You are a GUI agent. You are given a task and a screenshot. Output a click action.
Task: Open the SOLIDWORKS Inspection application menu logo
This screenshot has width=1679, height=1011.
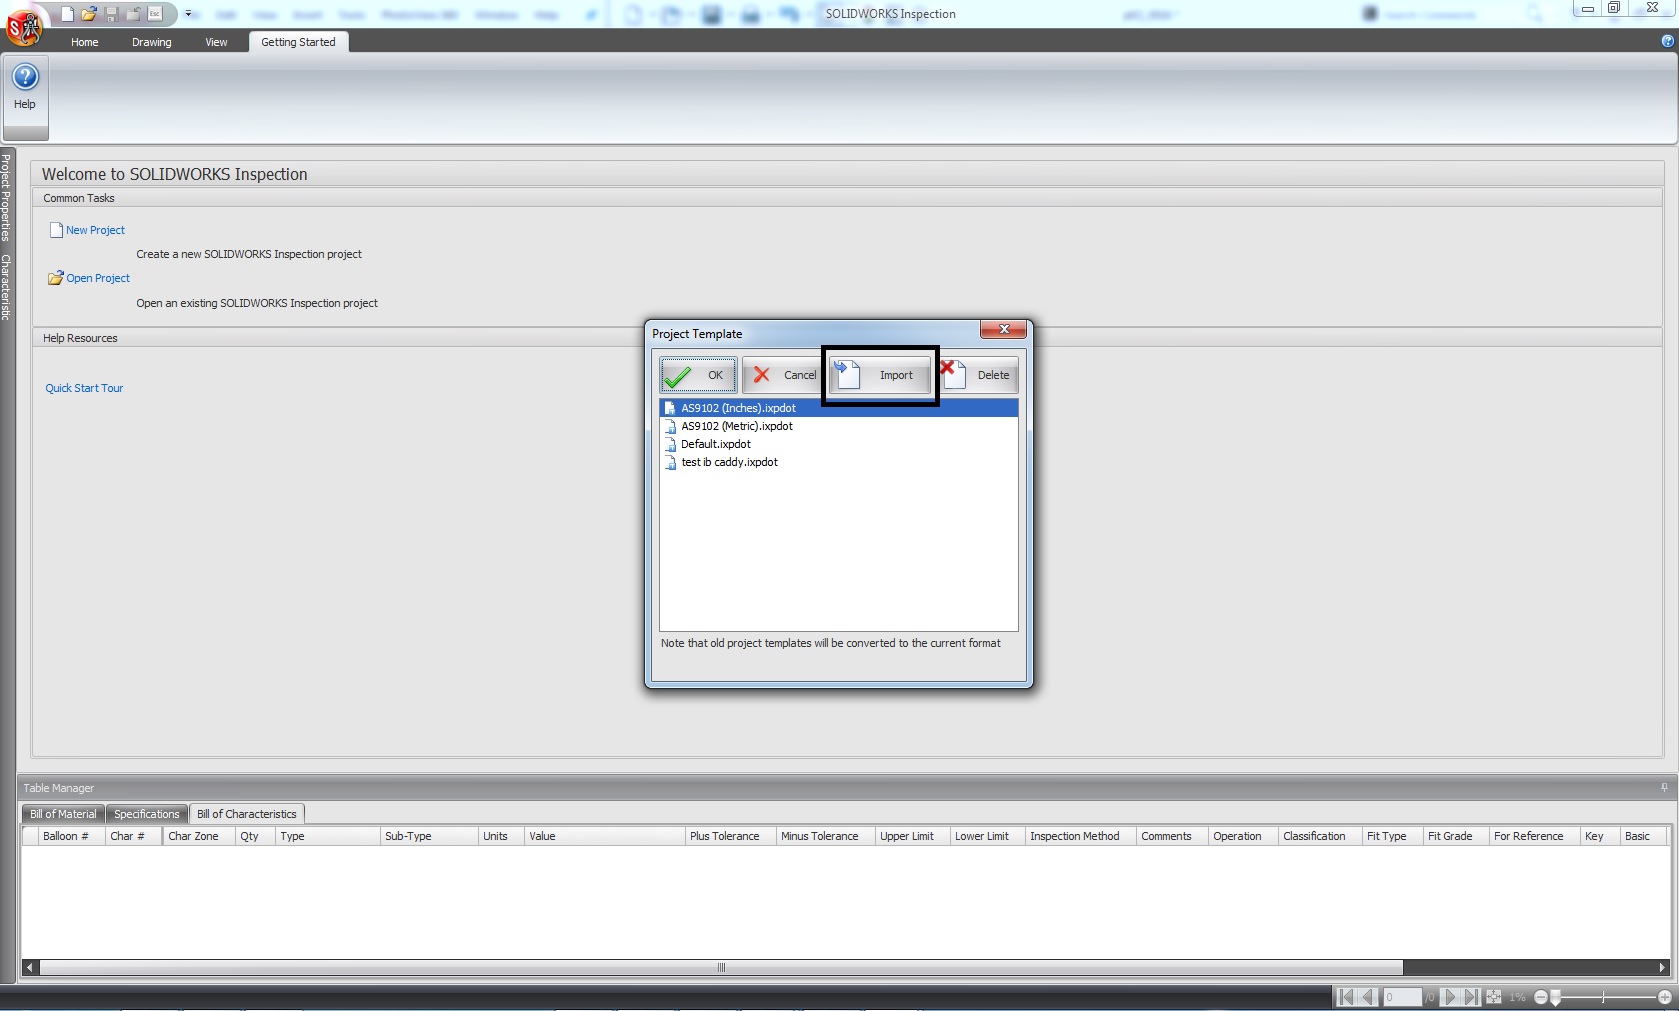[x=23, y=26]
